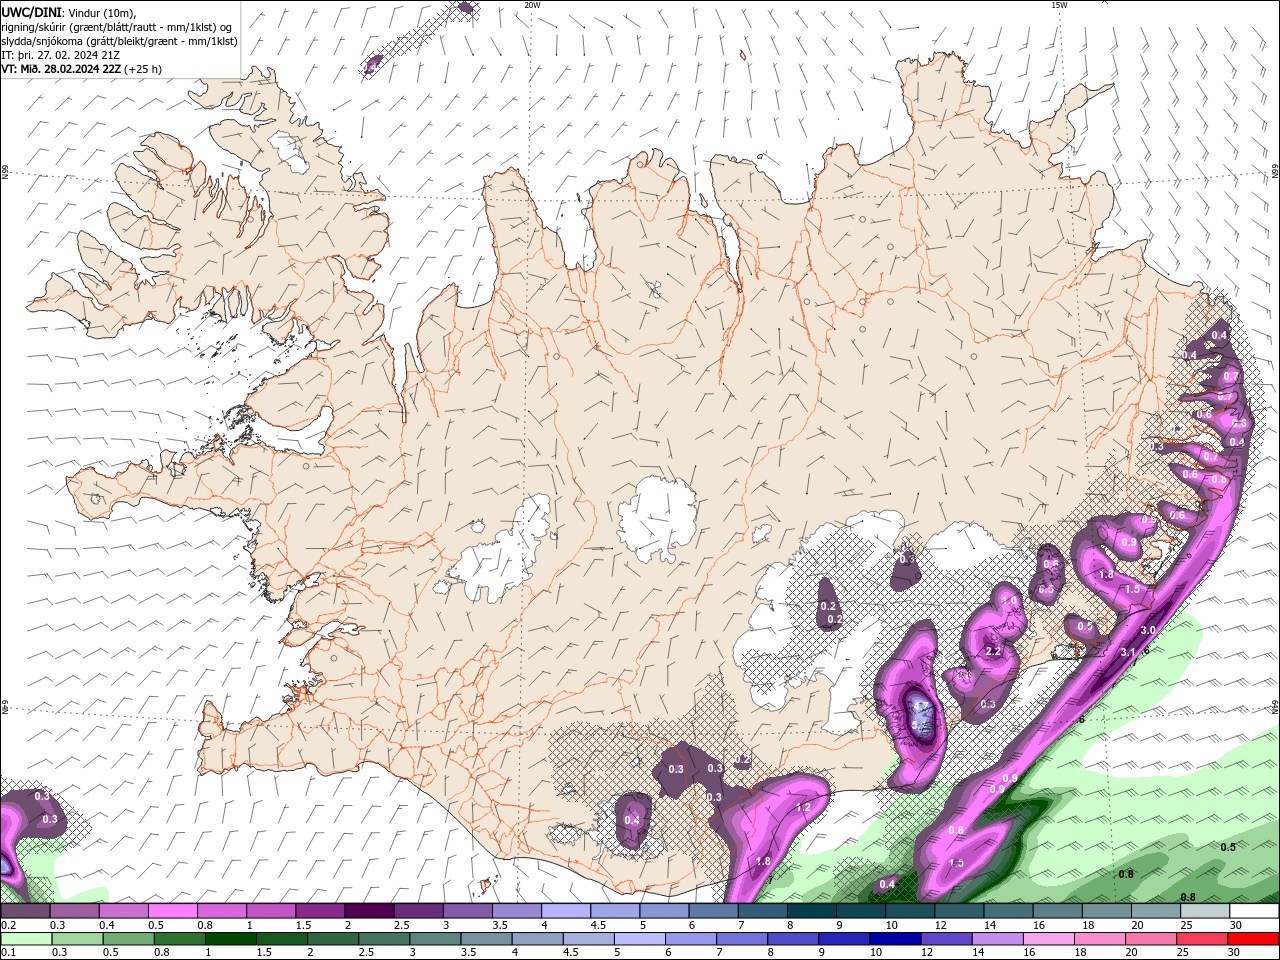Click the '3.0' precipitation value on the map
Screen dimensions: 1280x960
(1148, 630)
